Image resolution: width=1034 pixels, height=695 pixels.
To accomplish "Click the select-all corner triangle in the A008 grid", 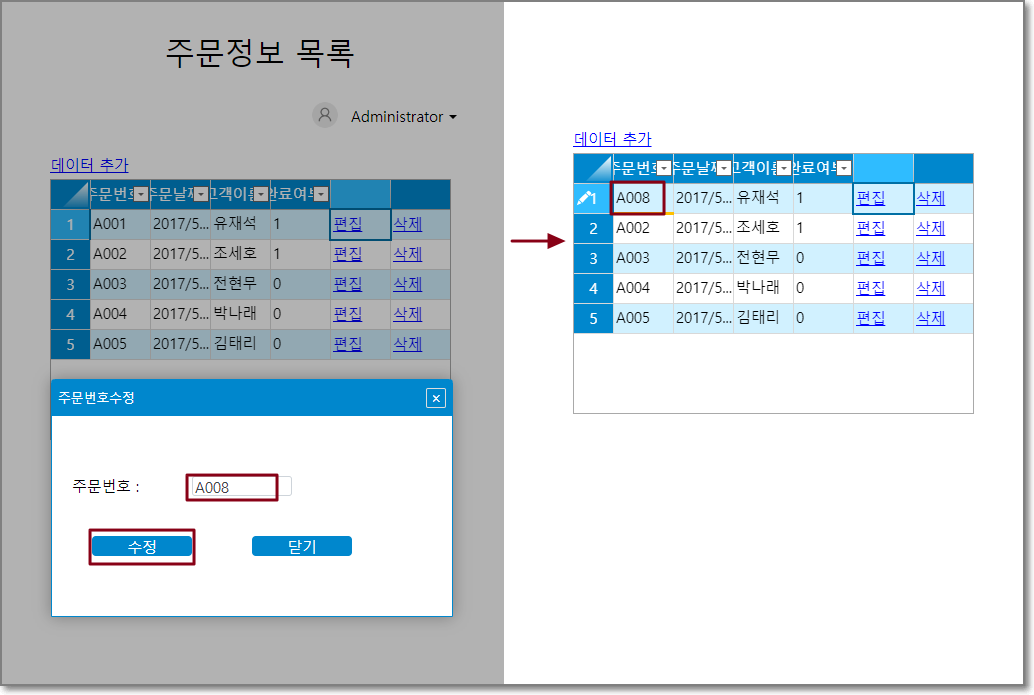I will [x=598, y=169].
